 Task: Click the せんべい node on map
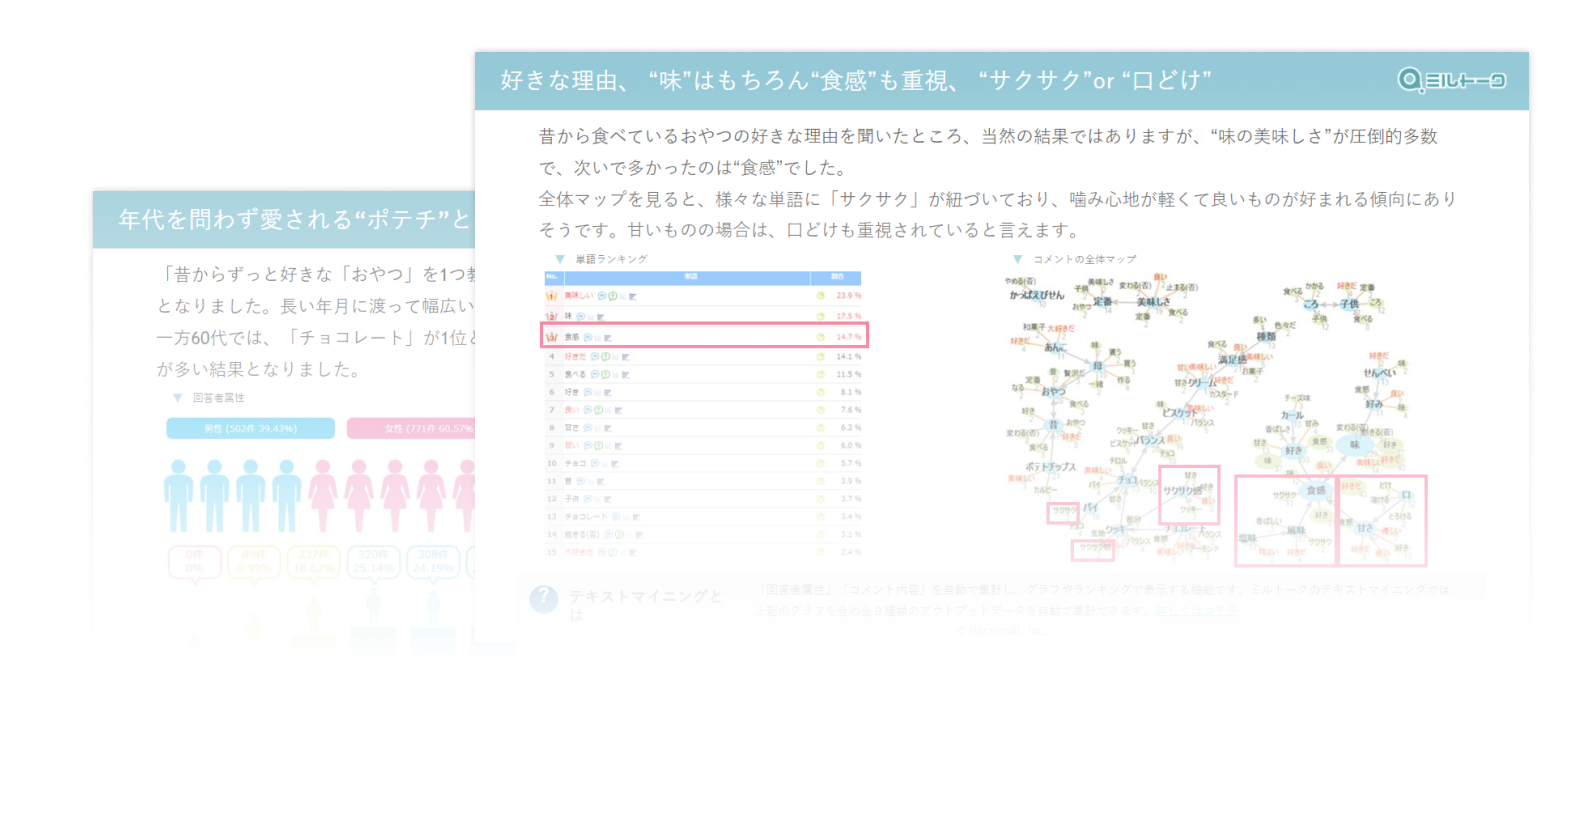click(1379, 372)
